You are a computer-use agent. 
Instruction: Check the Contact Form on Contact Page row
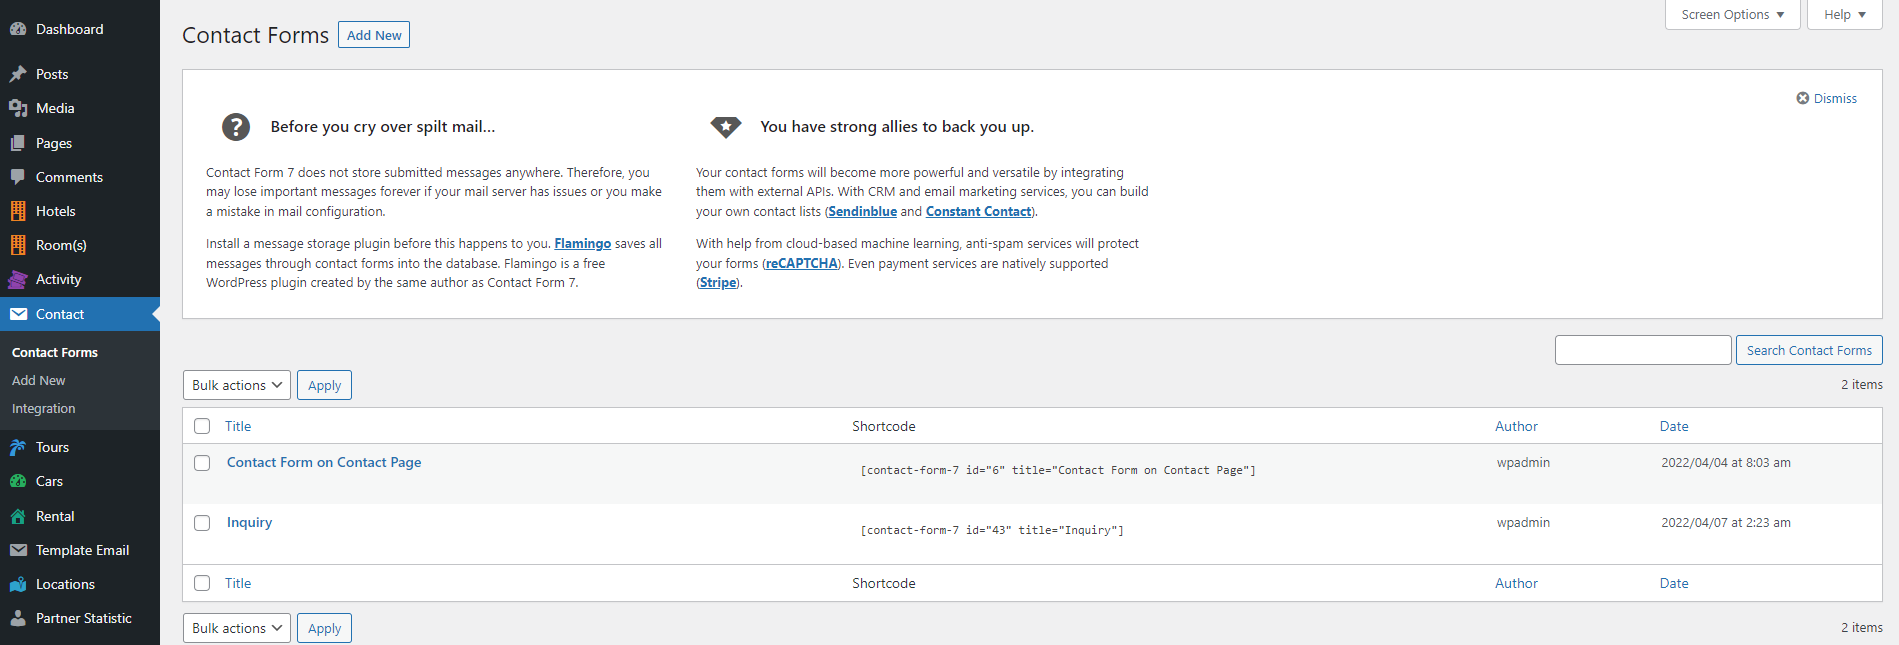(202, 463)
